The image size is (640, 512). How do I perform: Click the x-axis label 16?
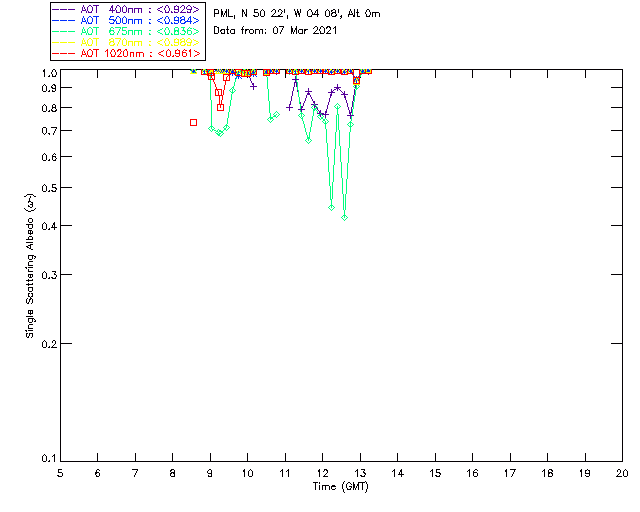pyautogui.click(x=472, y=474)
